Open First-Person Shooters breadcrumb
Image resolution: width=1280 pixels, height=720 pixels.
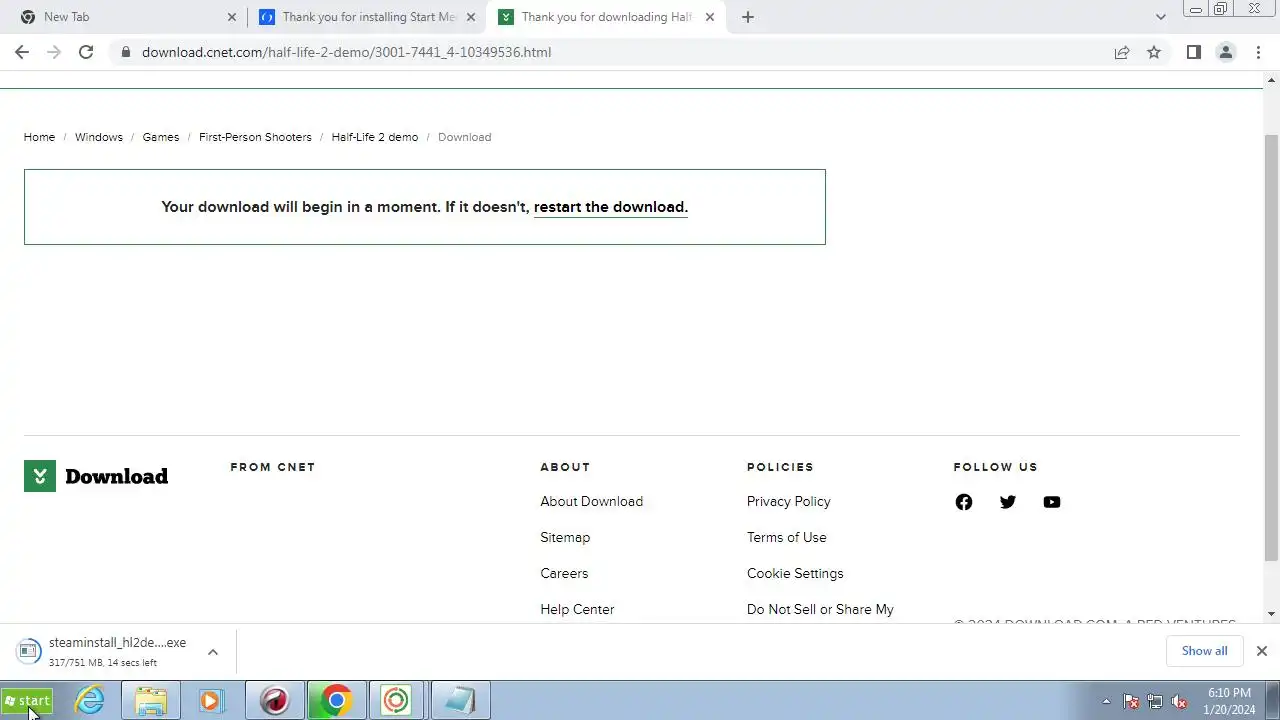tap(255, 137)
